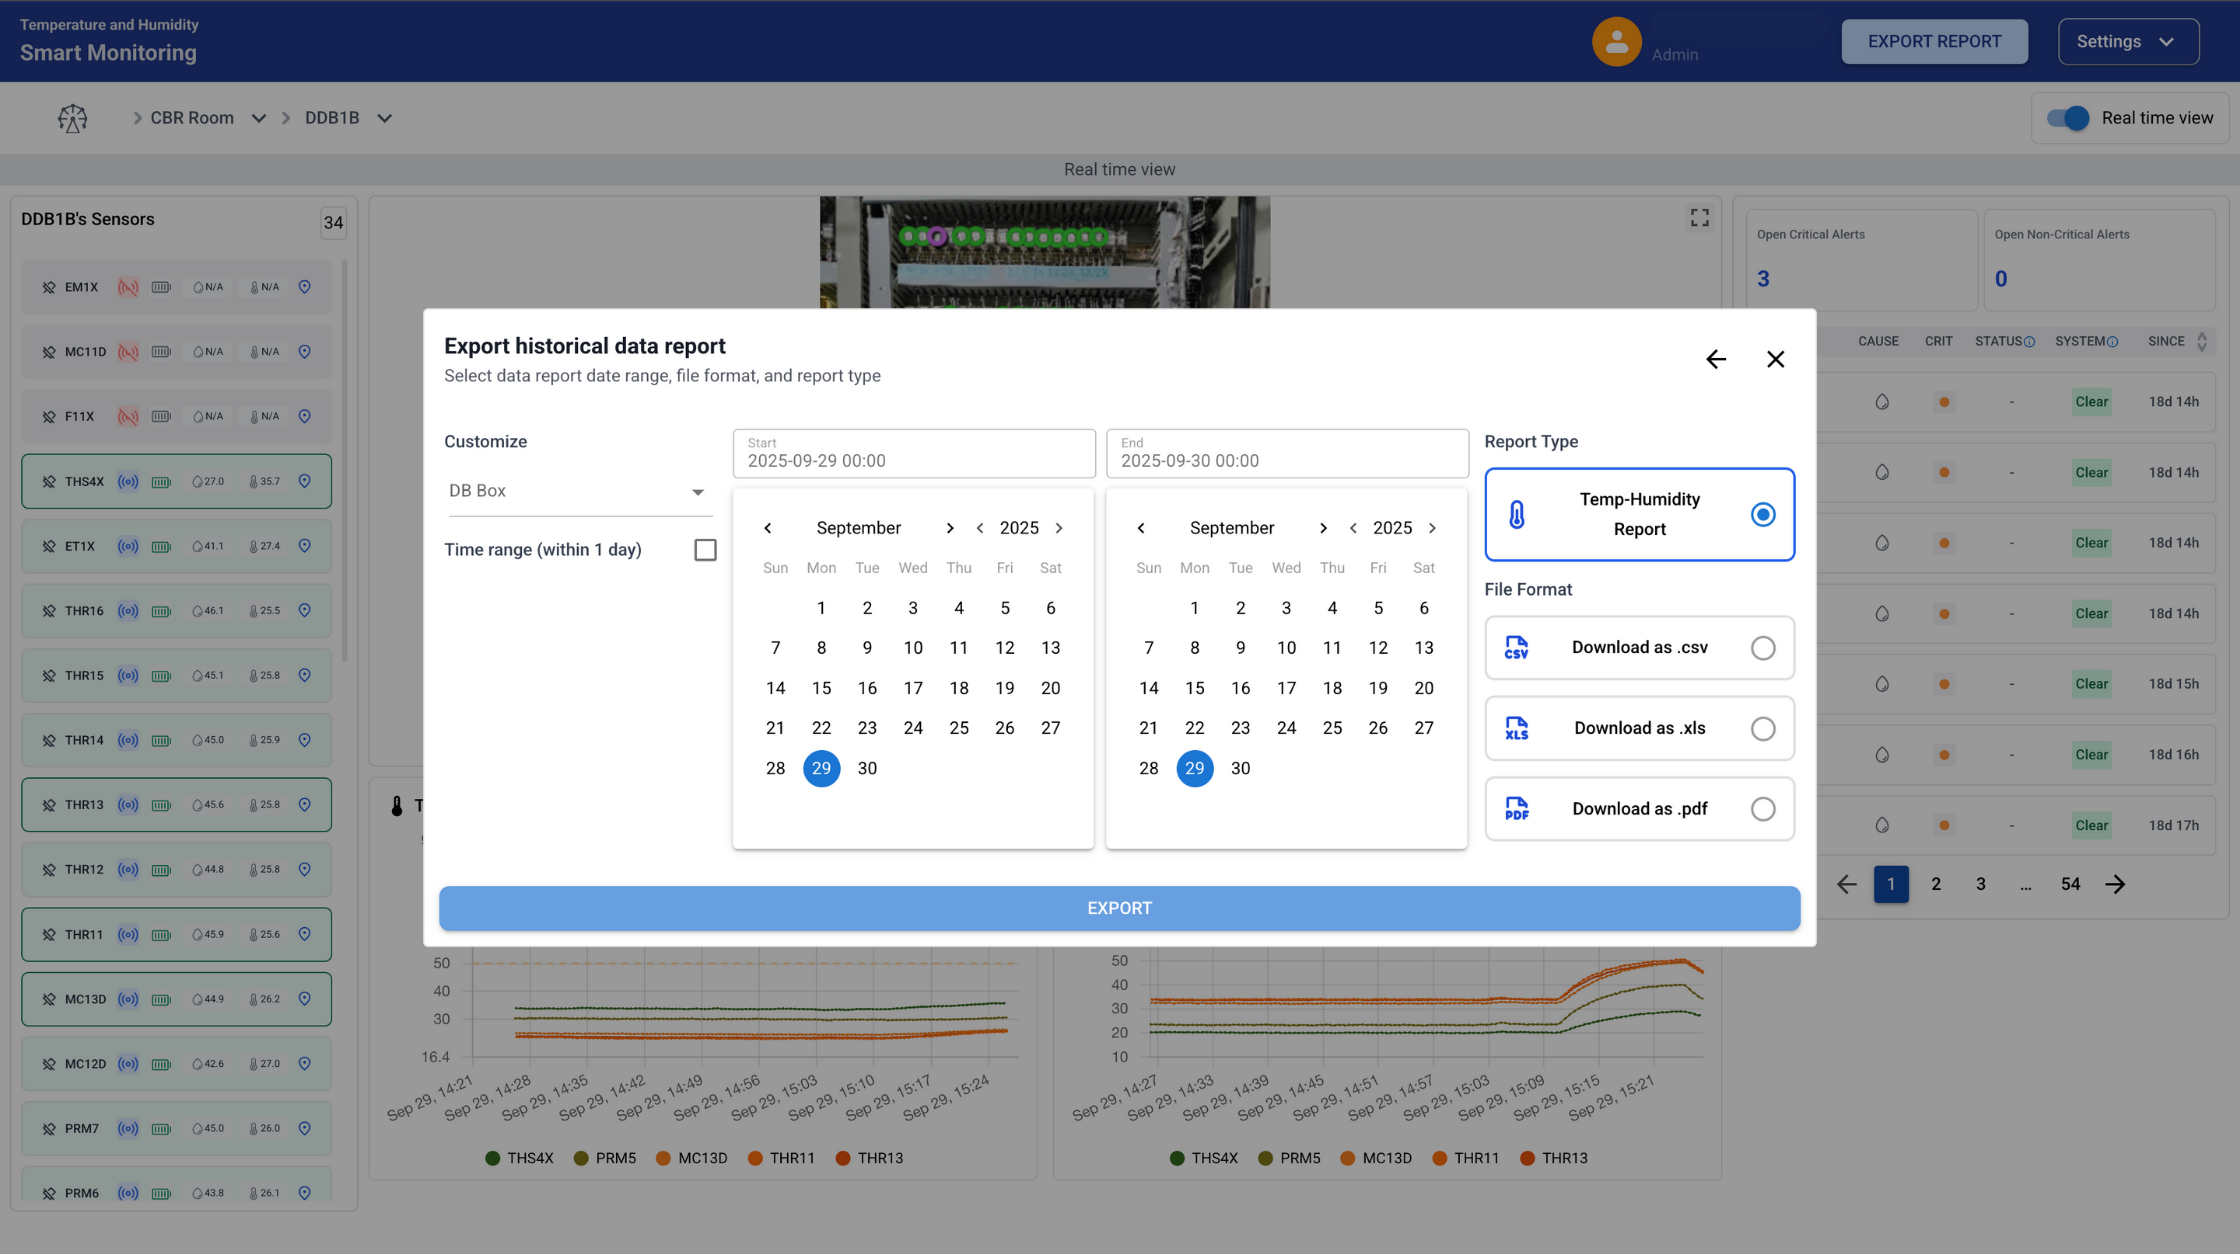2240x1260 pixels.
Task: Click the blue EXPORT button
Action: pos(1119,908)
